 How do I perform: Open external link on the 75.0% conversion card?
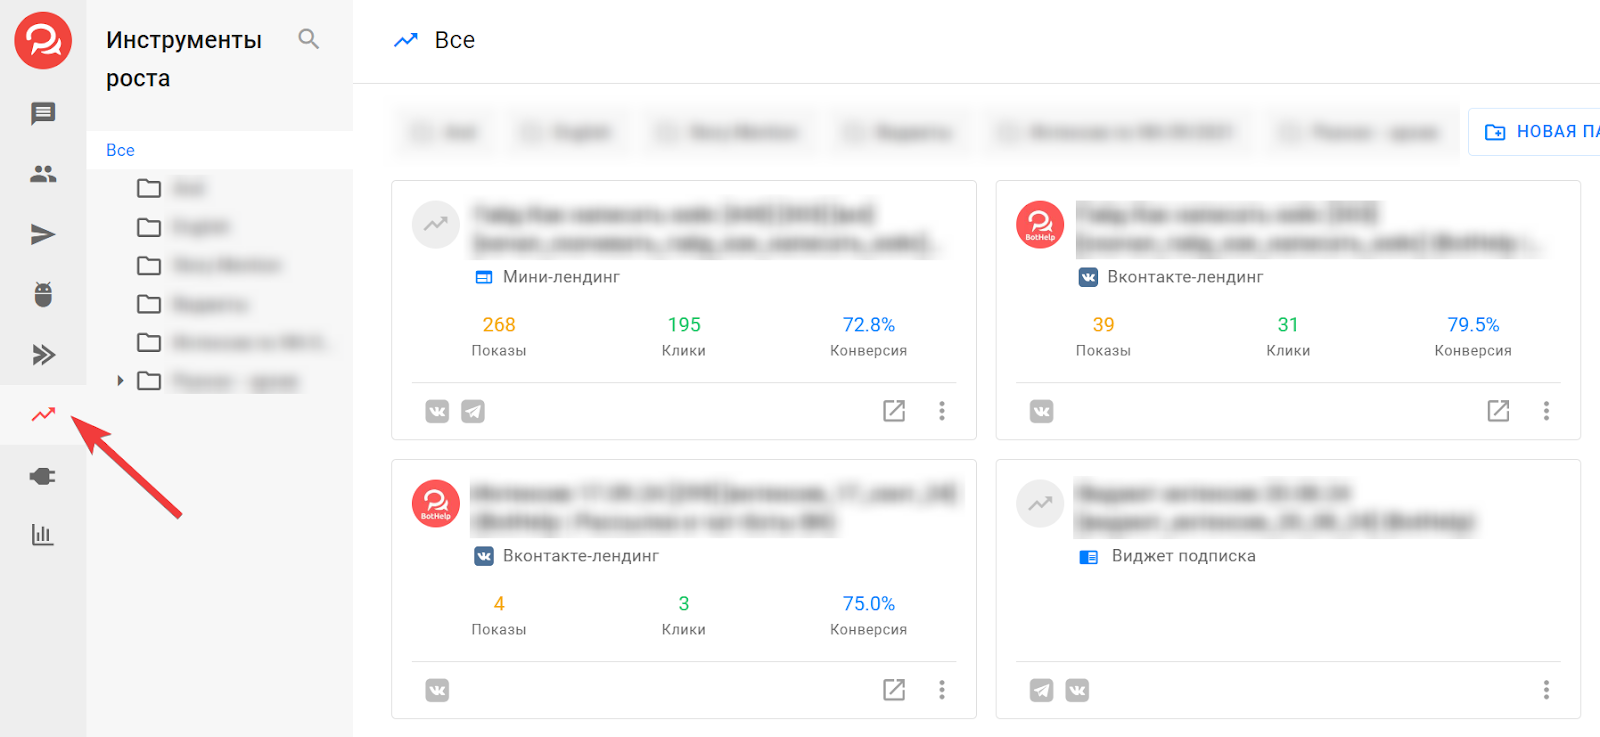[x=894, y=690]
